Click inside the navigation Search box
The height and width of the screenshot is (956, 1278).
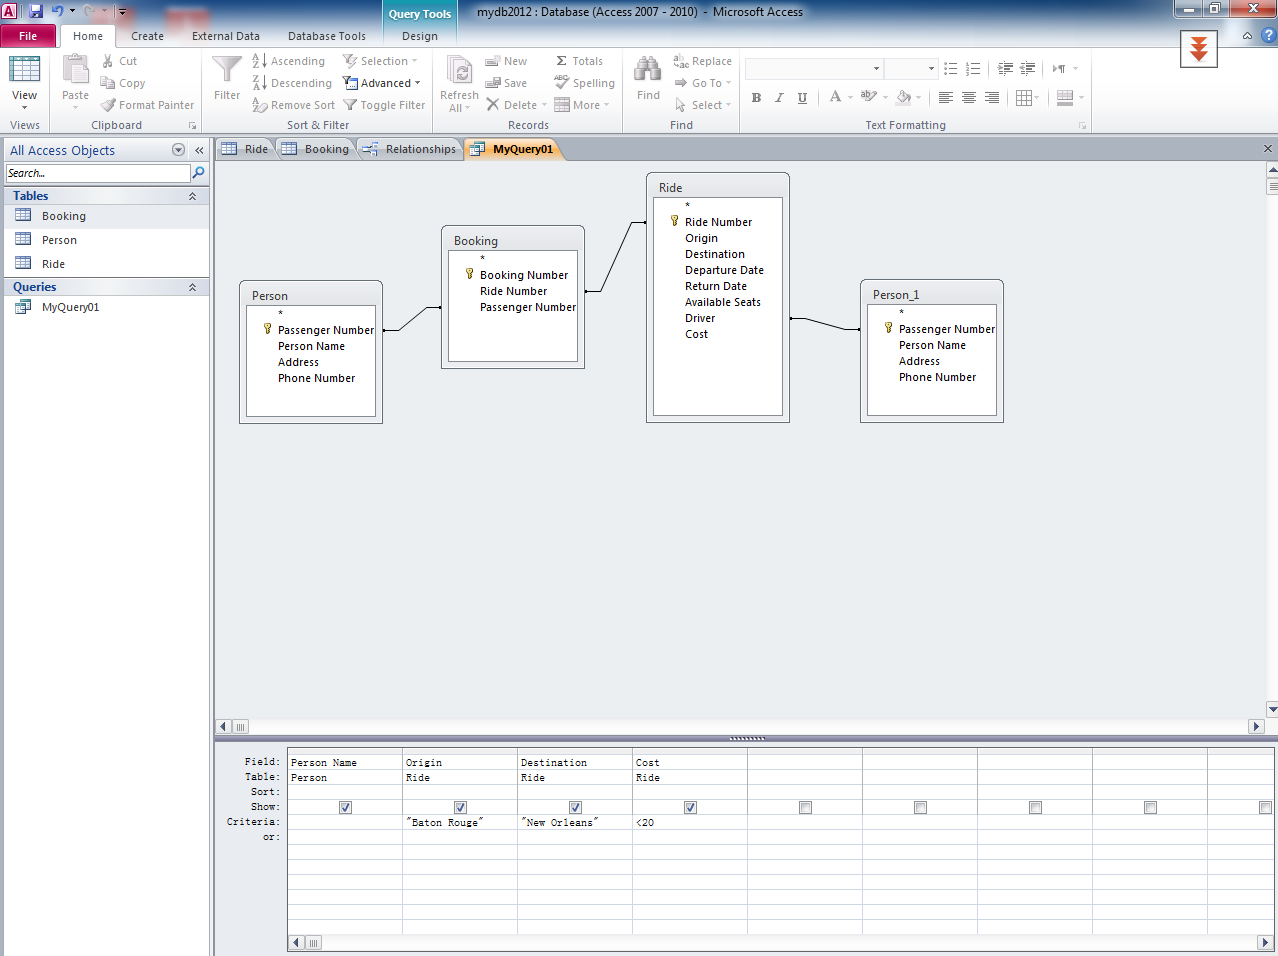pyautogui.click(x=96, y=172)
